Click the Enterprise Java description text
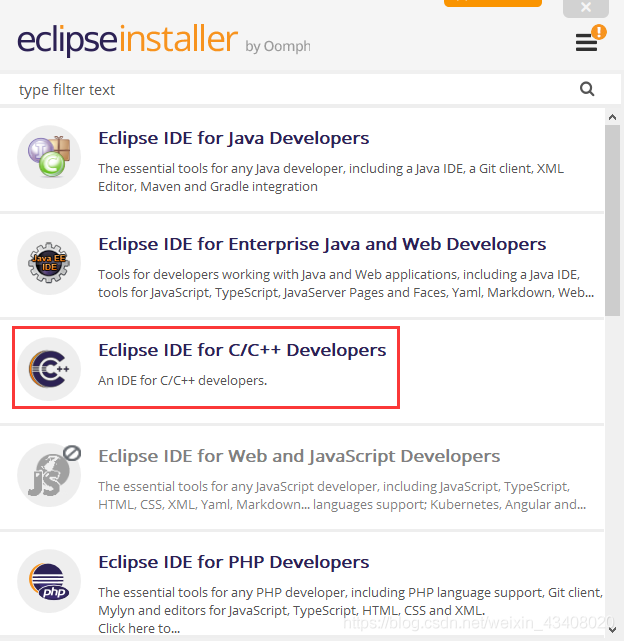Image resolution: width=624 pixels, height=641 pixels. (346, 283)
